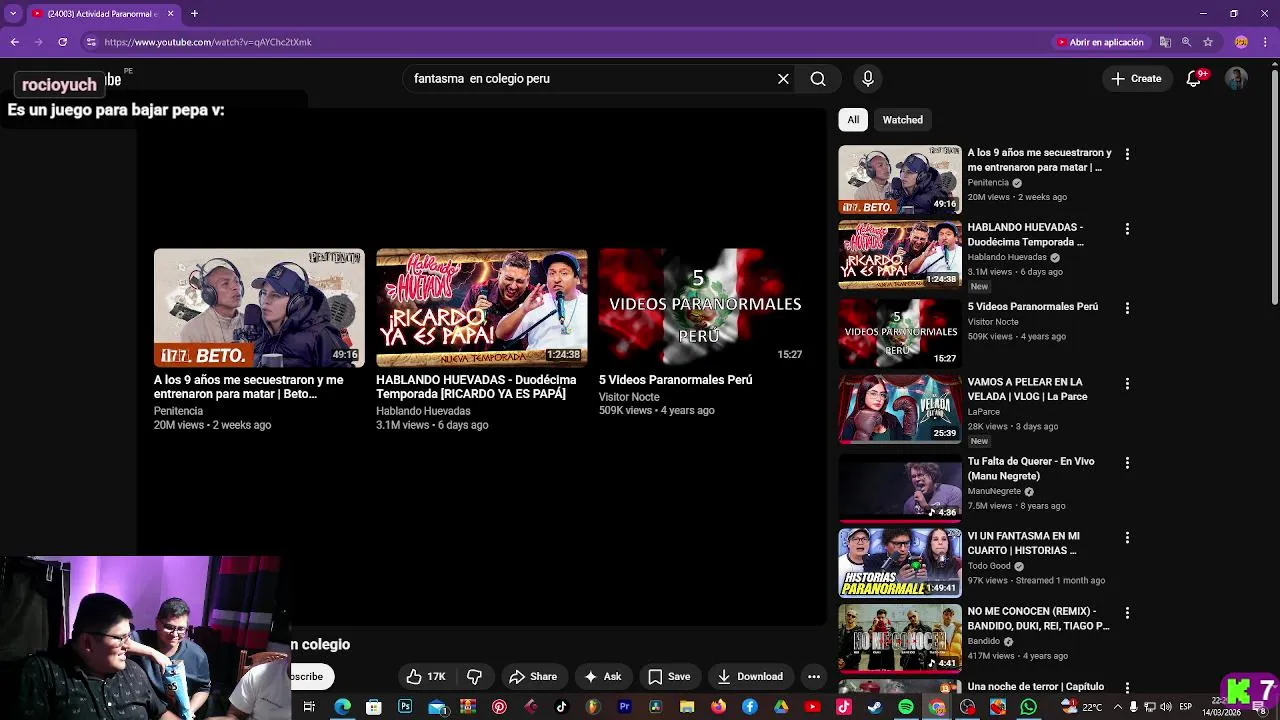Open Pinterest from the taskbar
Viewport: 1280px width, 720px height.
click(x=499, y=707)
